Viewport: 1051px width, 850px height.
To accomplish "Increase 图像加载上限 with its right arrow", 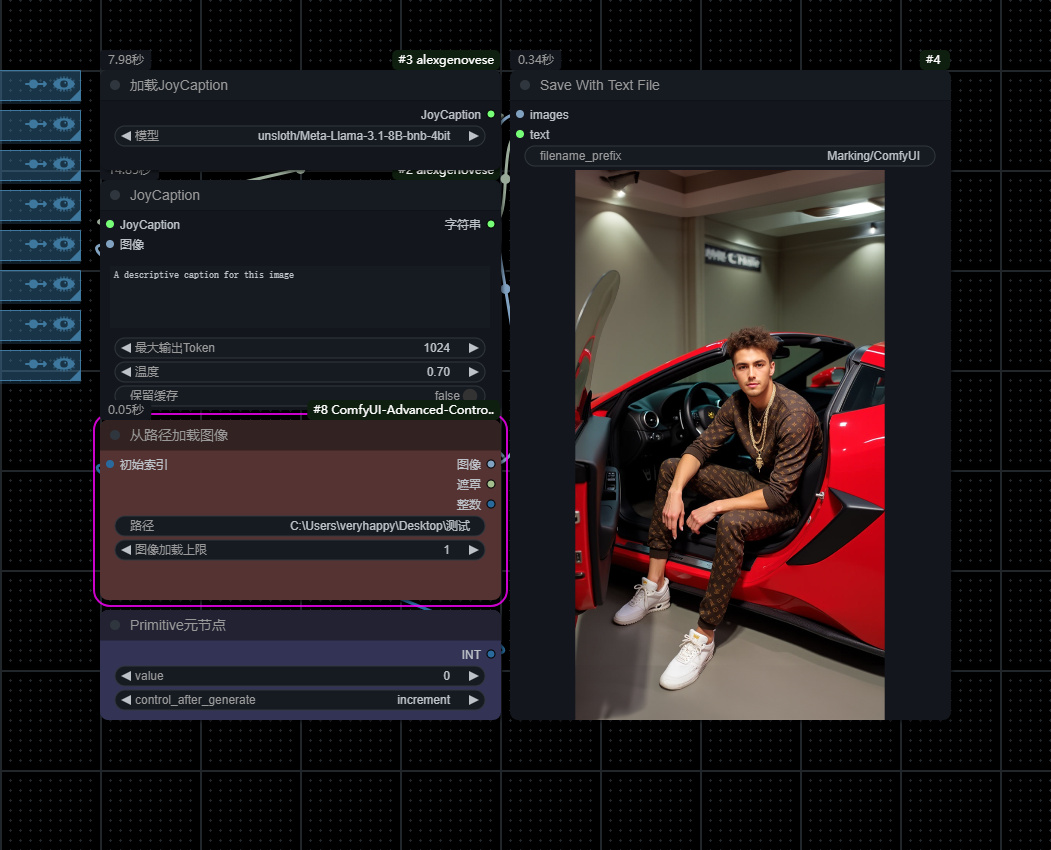I will tap(473, 549).
